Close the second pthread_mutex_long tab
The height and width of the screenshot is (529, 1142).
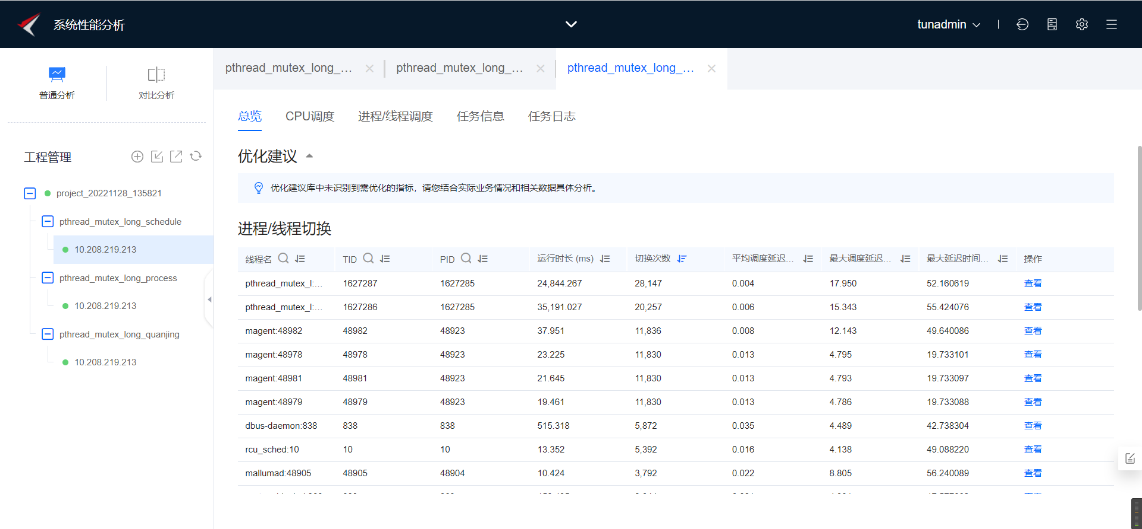[540, 68]
